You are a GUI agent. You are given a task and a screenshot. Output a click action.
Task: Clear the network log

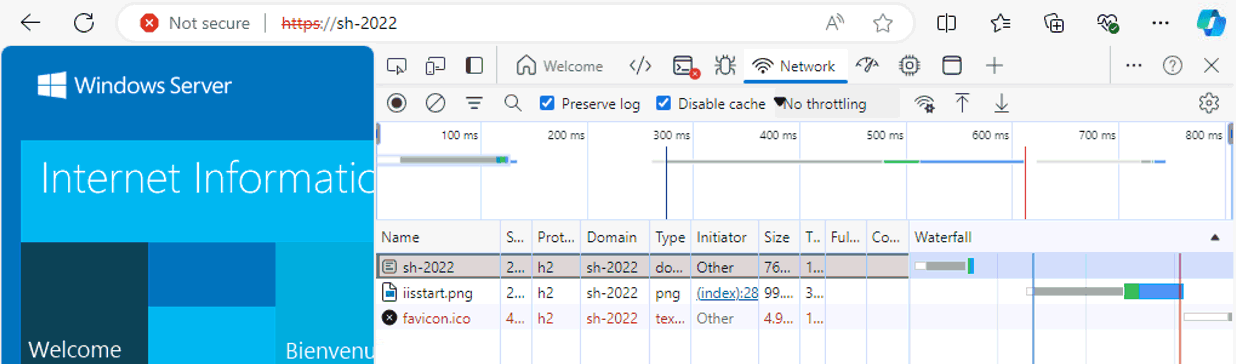coord(435,103)
